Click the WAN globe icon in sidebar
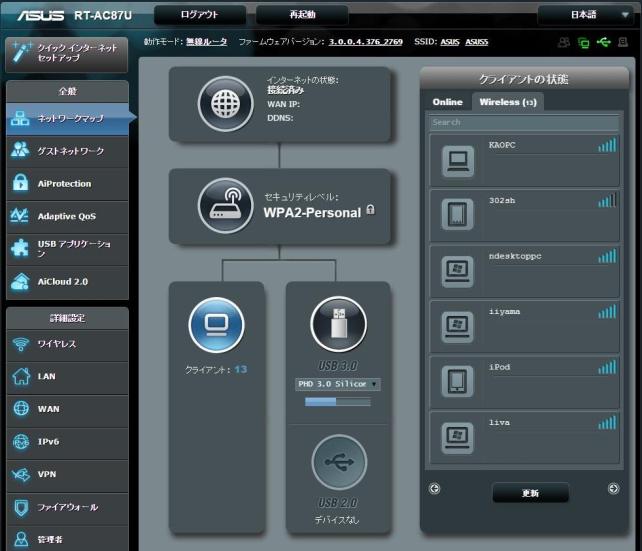 coord(21,409)
